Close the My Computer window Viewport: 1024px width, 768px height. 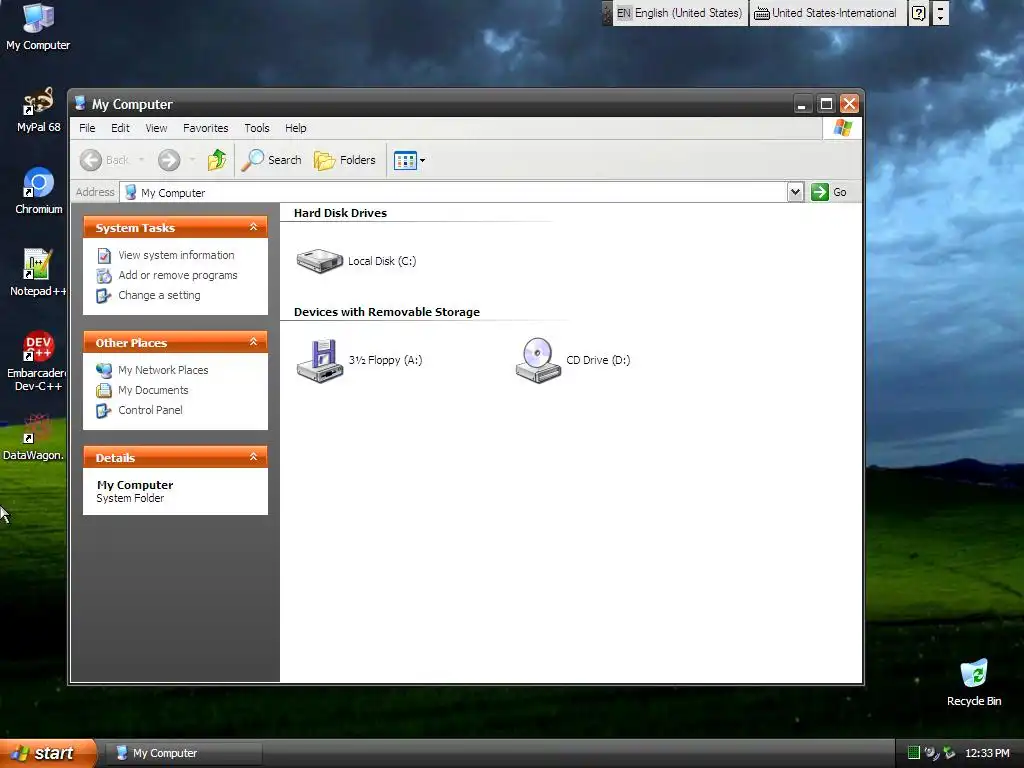(x=849, y=104)
